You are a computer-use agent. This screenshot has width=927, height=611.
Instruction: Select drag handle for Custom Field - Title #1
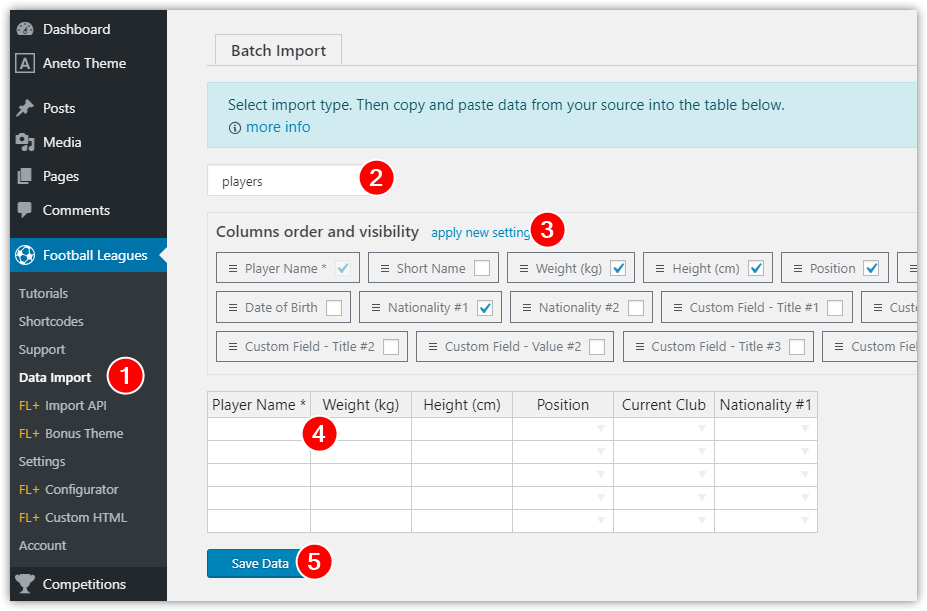(x=678, y=308)
